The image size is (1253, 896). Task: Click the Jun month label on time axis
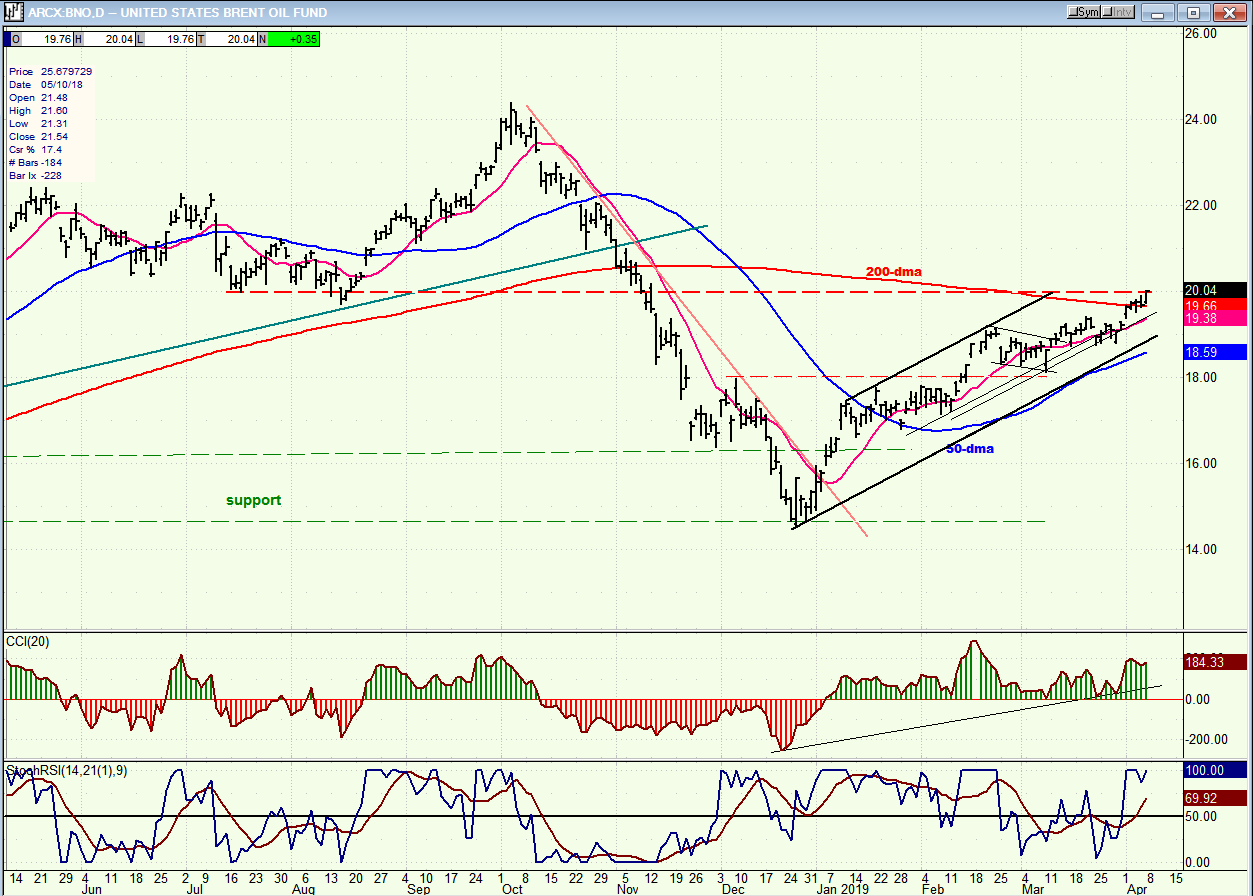[x=91, y=888]
